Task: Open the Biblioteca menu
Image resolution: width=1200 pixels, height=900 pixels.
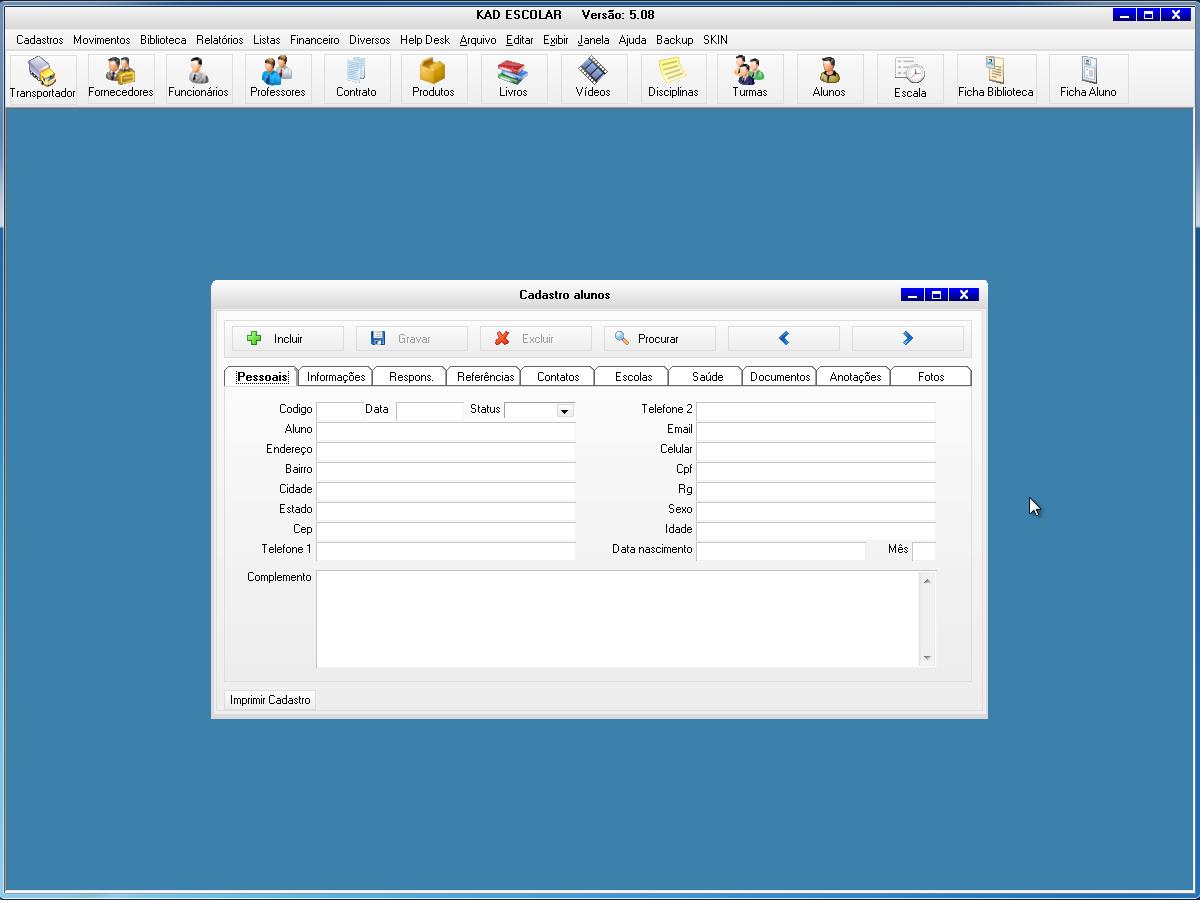Action: click(163, 40)
